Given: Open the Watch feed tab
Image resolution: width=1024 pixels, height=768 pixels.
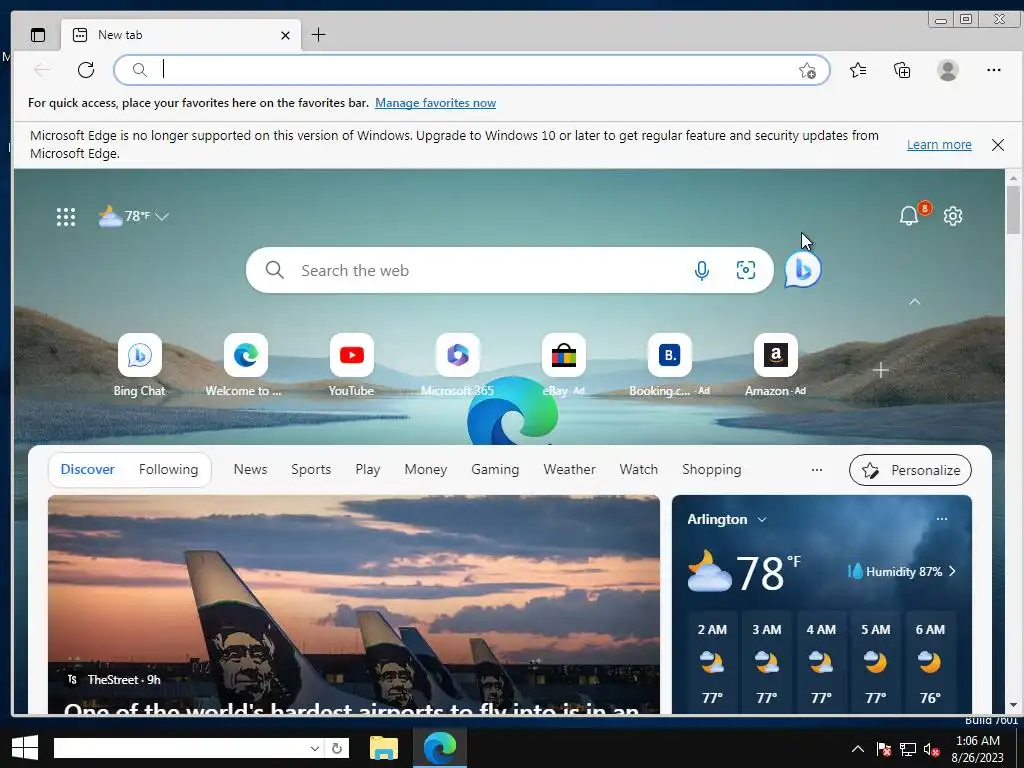Looking at the screenshot, I should click(x=639, y=470).
